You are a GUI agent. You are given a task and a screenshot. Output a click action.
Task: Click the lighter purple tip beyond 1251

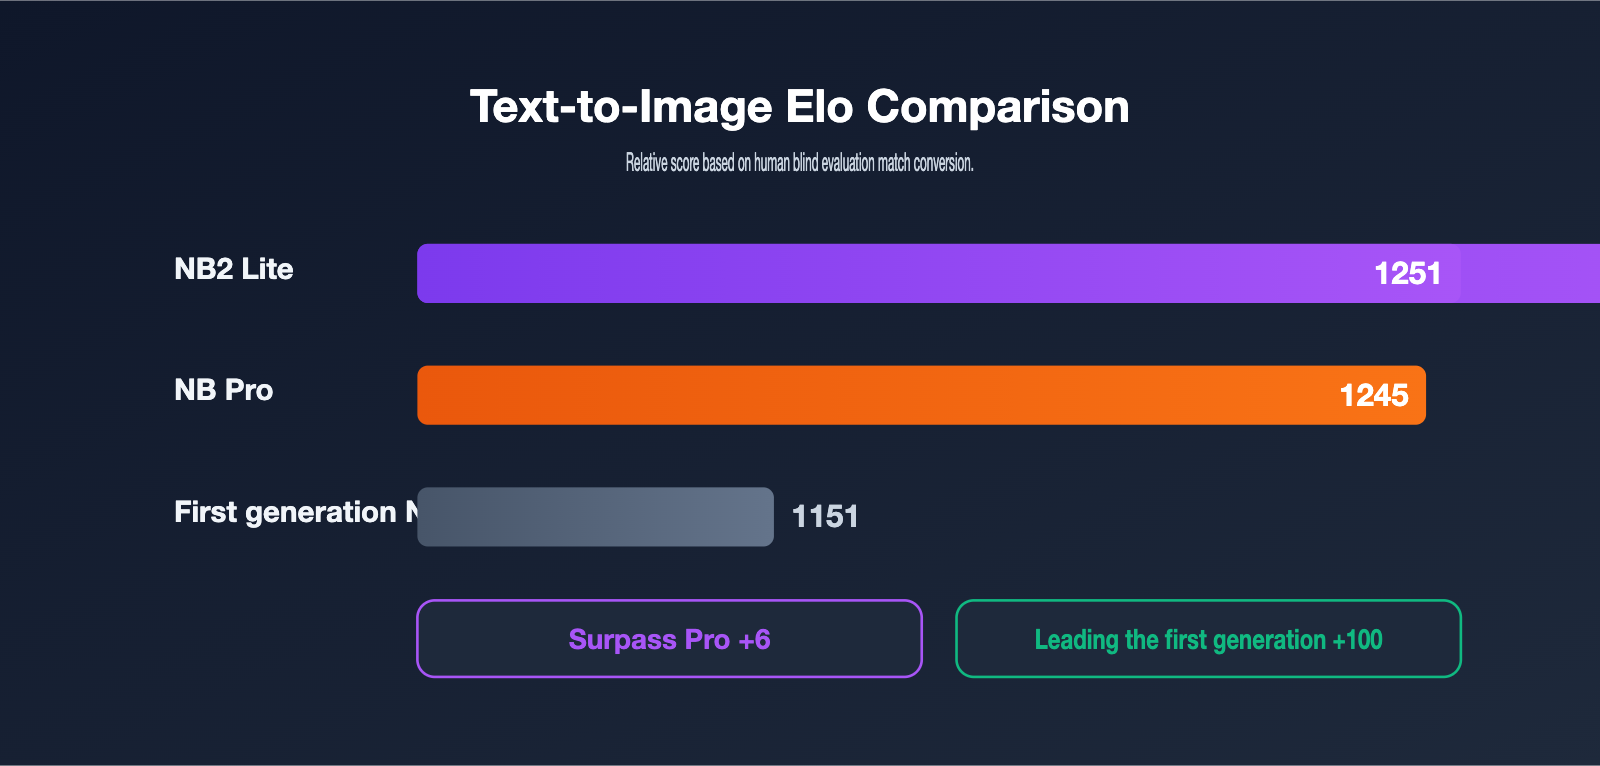(1530, 273)
